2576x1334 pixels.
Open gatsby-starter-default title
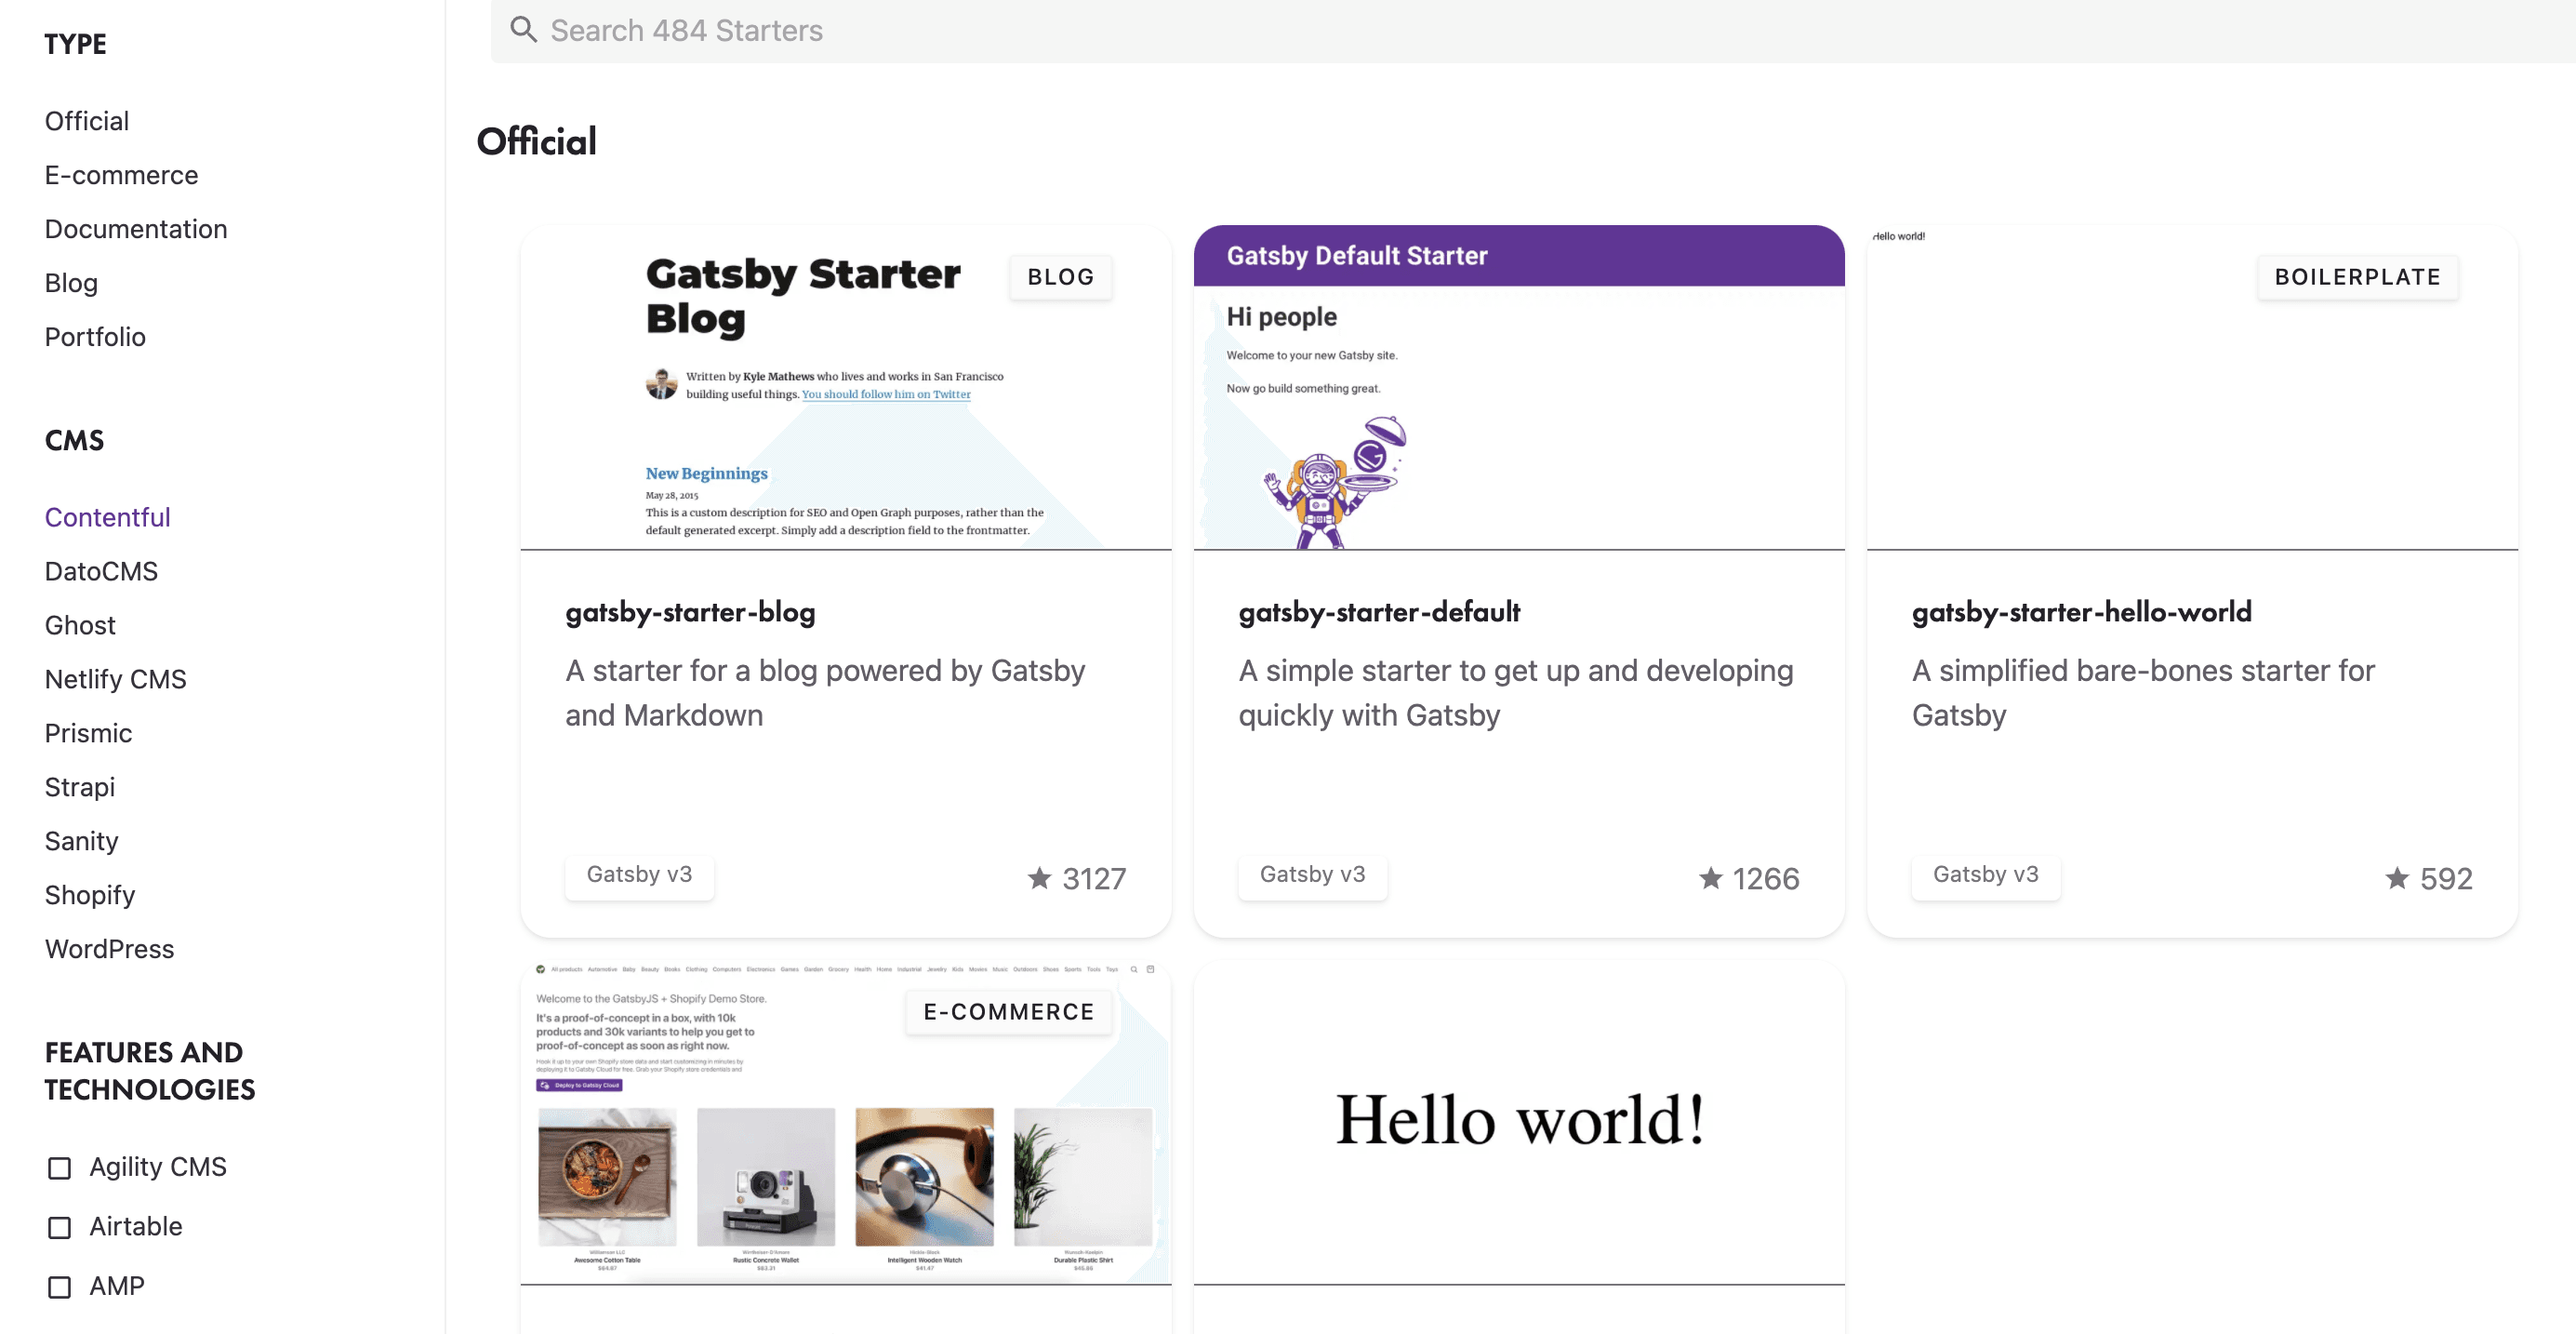point(1379,612)
